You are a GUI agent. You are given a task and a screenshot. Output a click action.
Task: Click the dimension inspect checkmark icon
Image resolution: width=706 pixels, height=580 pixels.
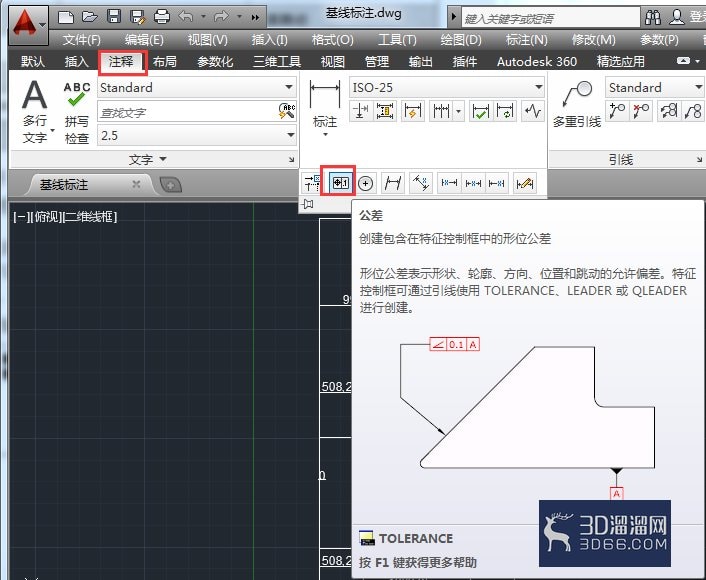[x=480, y=111]
